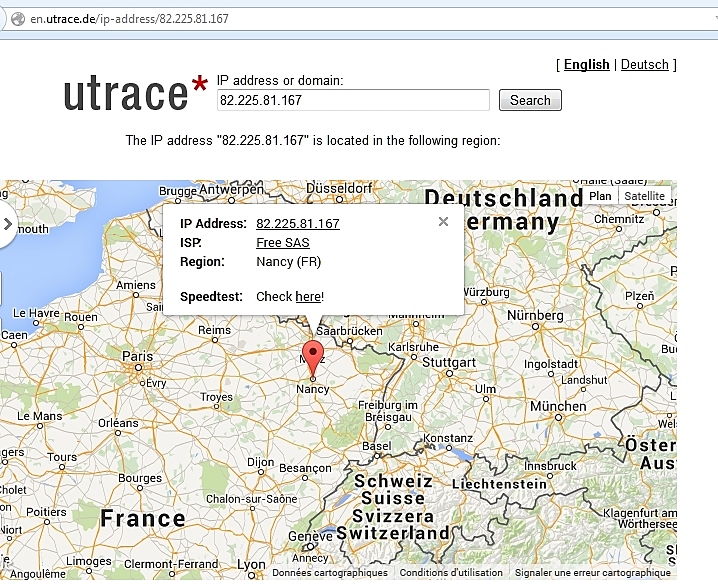The image size is (718, 584).
Task: Click the Liechtenstein label on map
Action: tap(499, 484)
